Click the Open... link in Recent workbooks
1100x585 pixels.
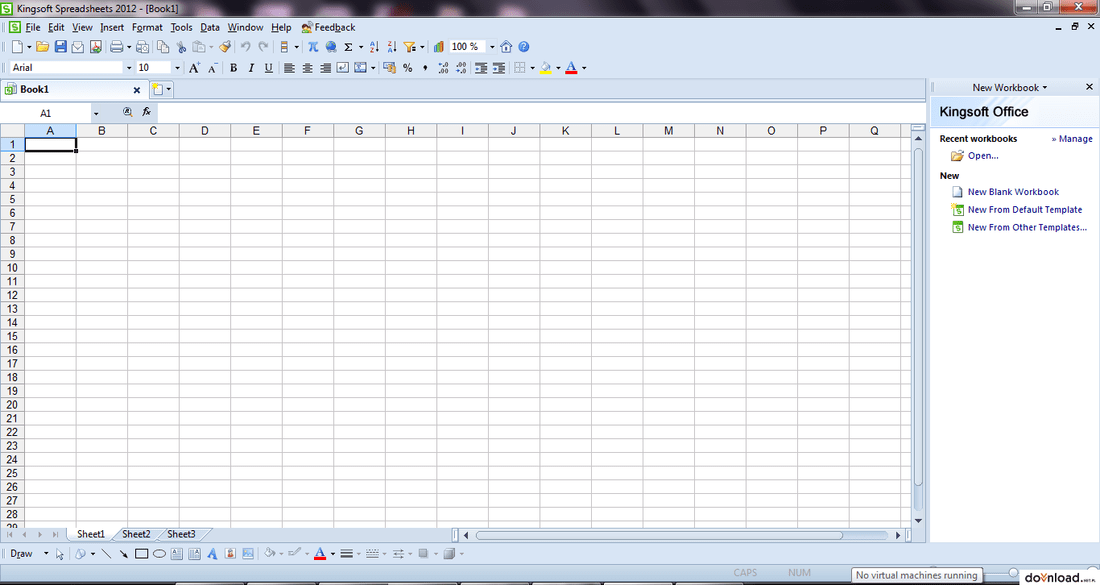tap(983, 156)
